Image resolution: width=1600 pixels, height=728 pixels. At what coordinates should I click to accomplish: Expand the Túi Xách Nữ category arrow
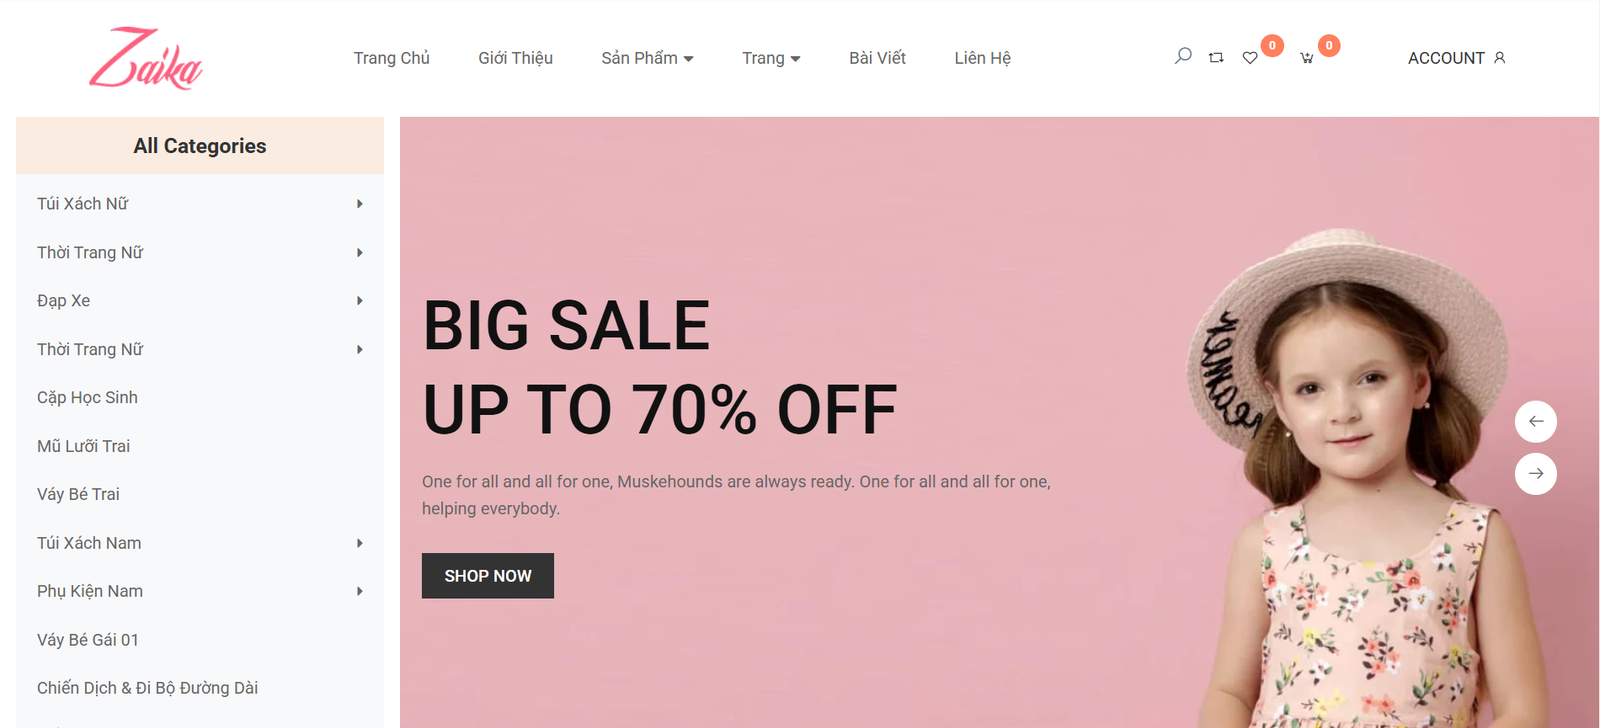(x=360, y=204)
